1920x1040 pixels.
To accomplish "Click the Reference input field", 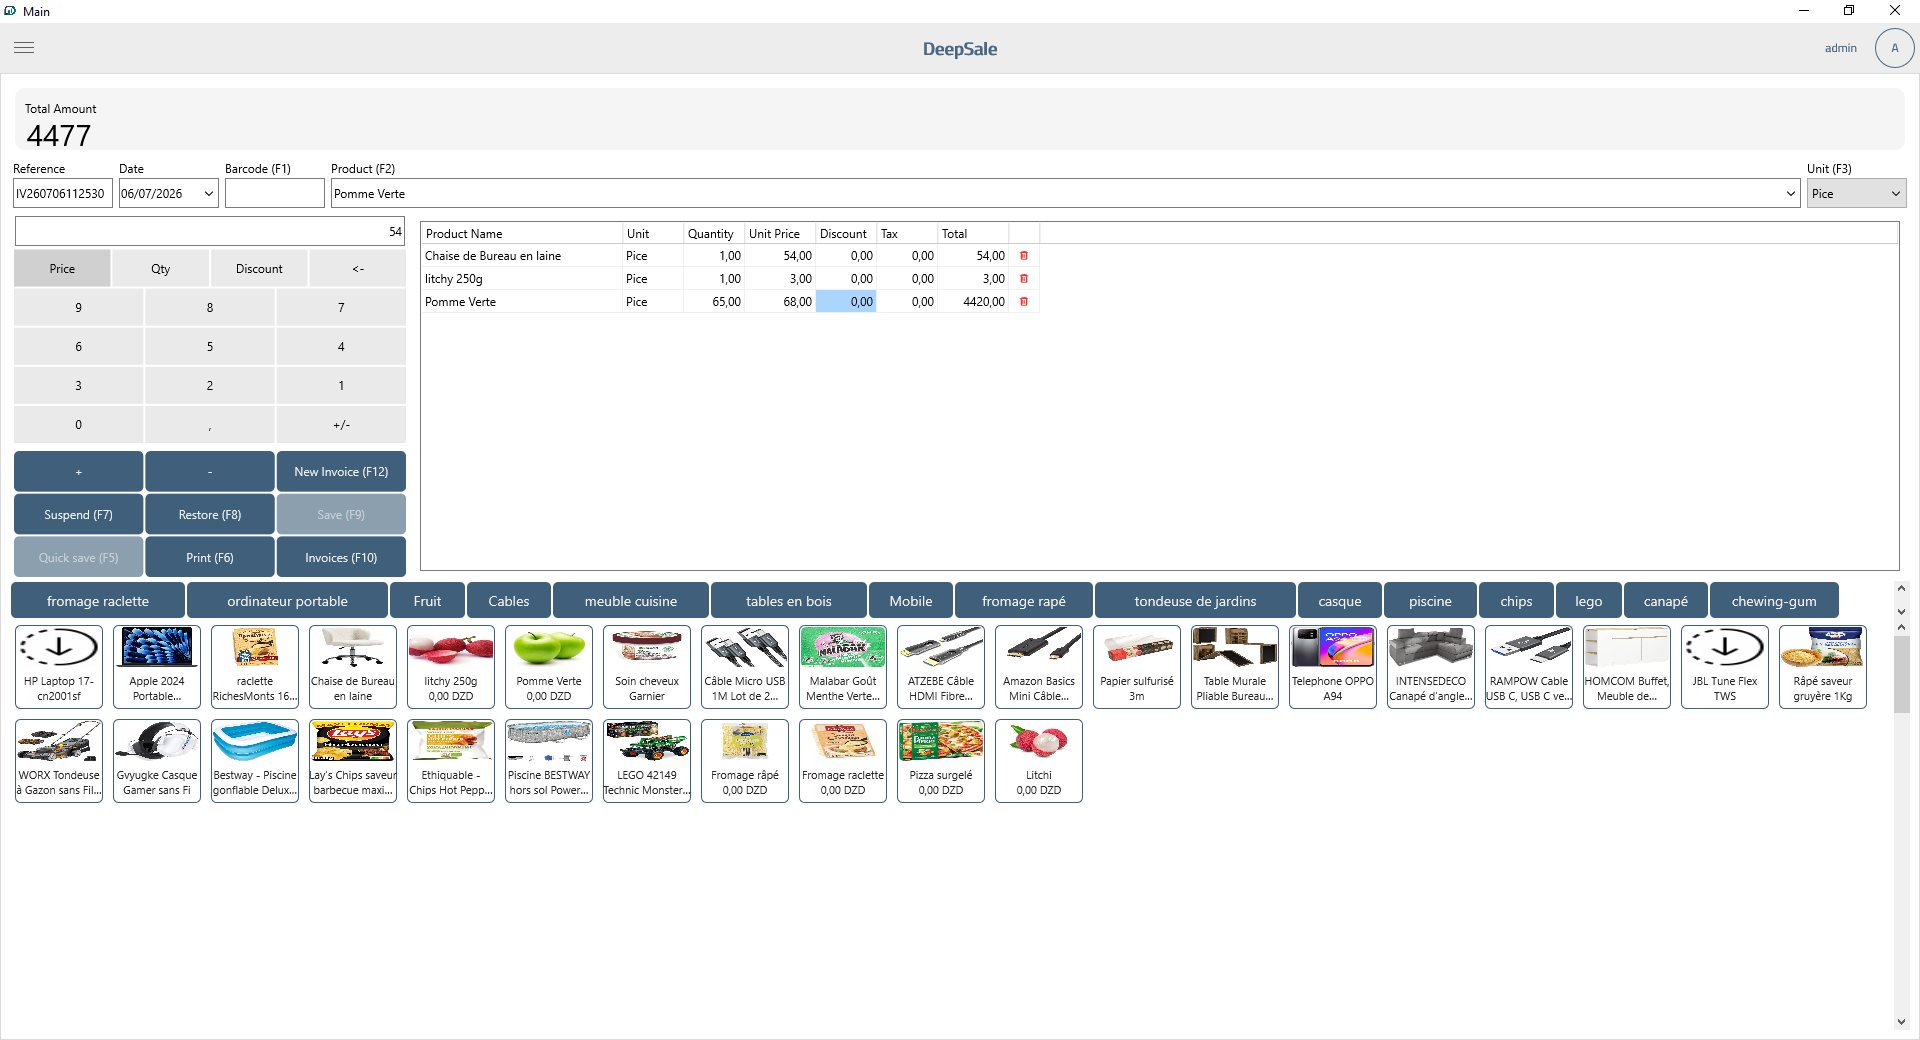I will (63, 194).
